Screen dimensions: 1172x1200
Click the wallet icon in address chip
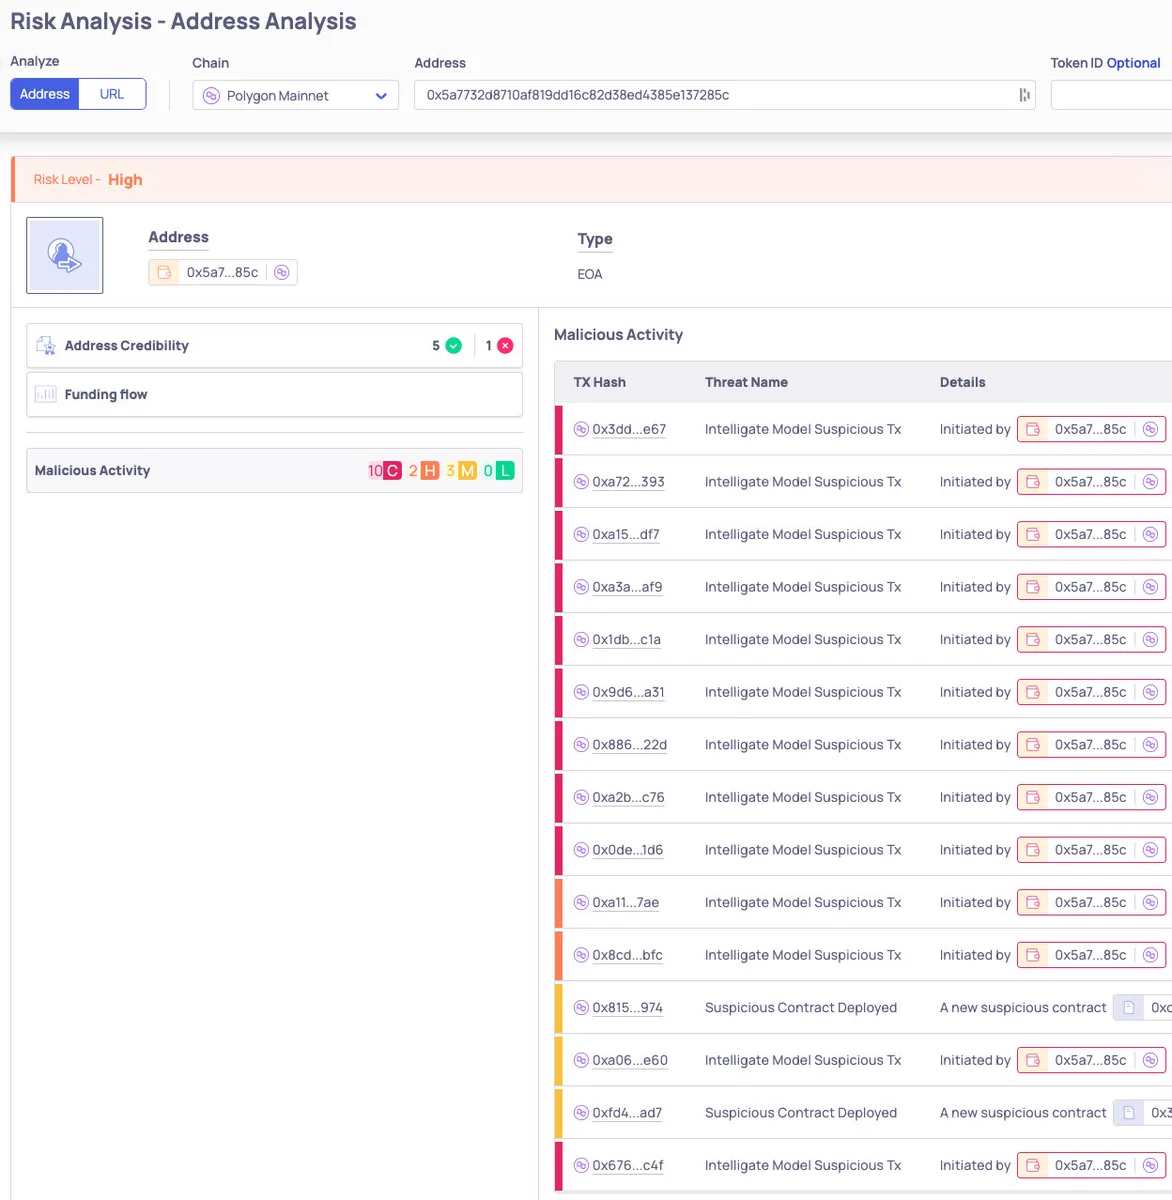pyautogui.click(x=164, y=272)
